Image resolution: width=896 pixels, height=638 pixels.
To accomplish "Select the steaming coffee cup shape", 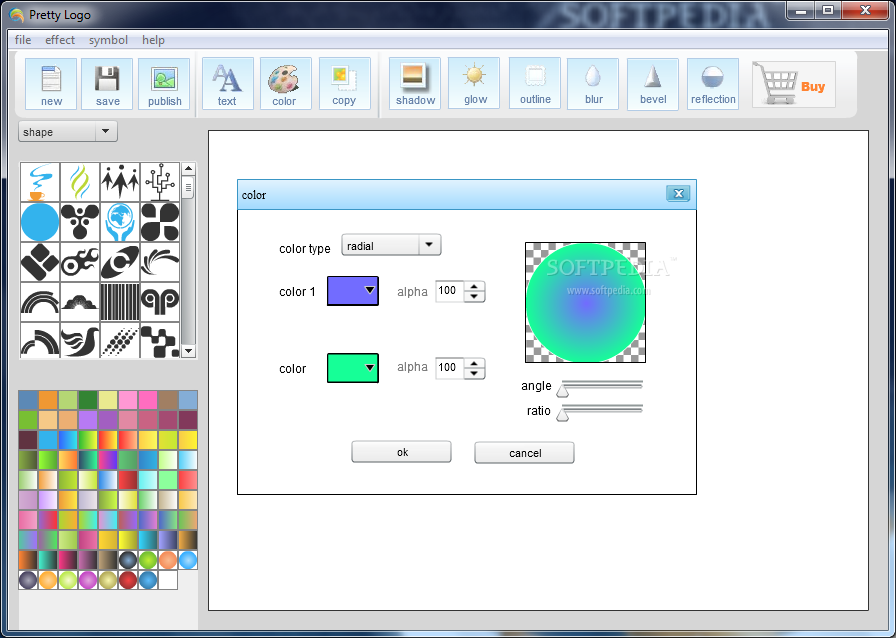I will (40, 182).
